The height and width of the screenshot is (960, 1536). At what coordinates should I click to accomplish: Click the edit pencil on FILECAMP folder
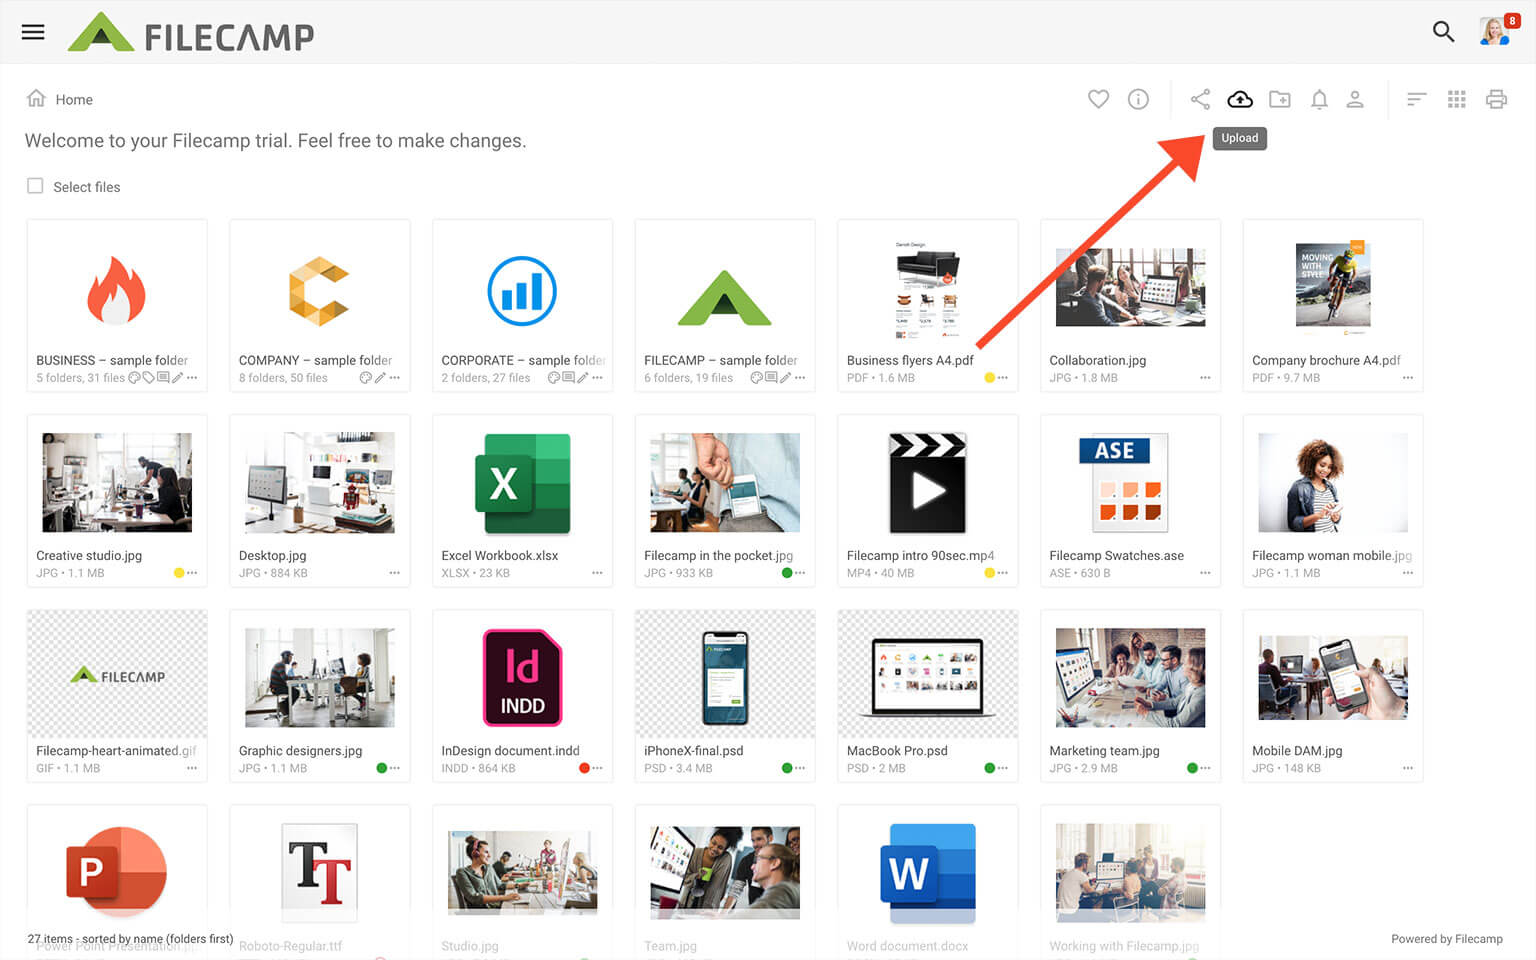click(x=785, y=378)
